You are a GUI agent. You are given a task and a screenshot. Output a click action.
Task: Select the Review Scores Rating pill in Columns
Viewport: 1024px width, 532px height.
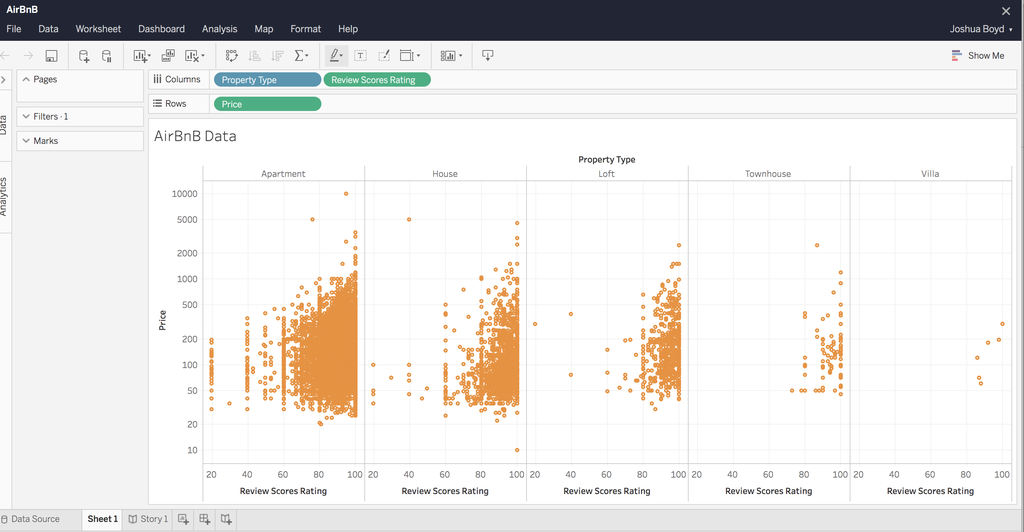[x=377, y=80]
